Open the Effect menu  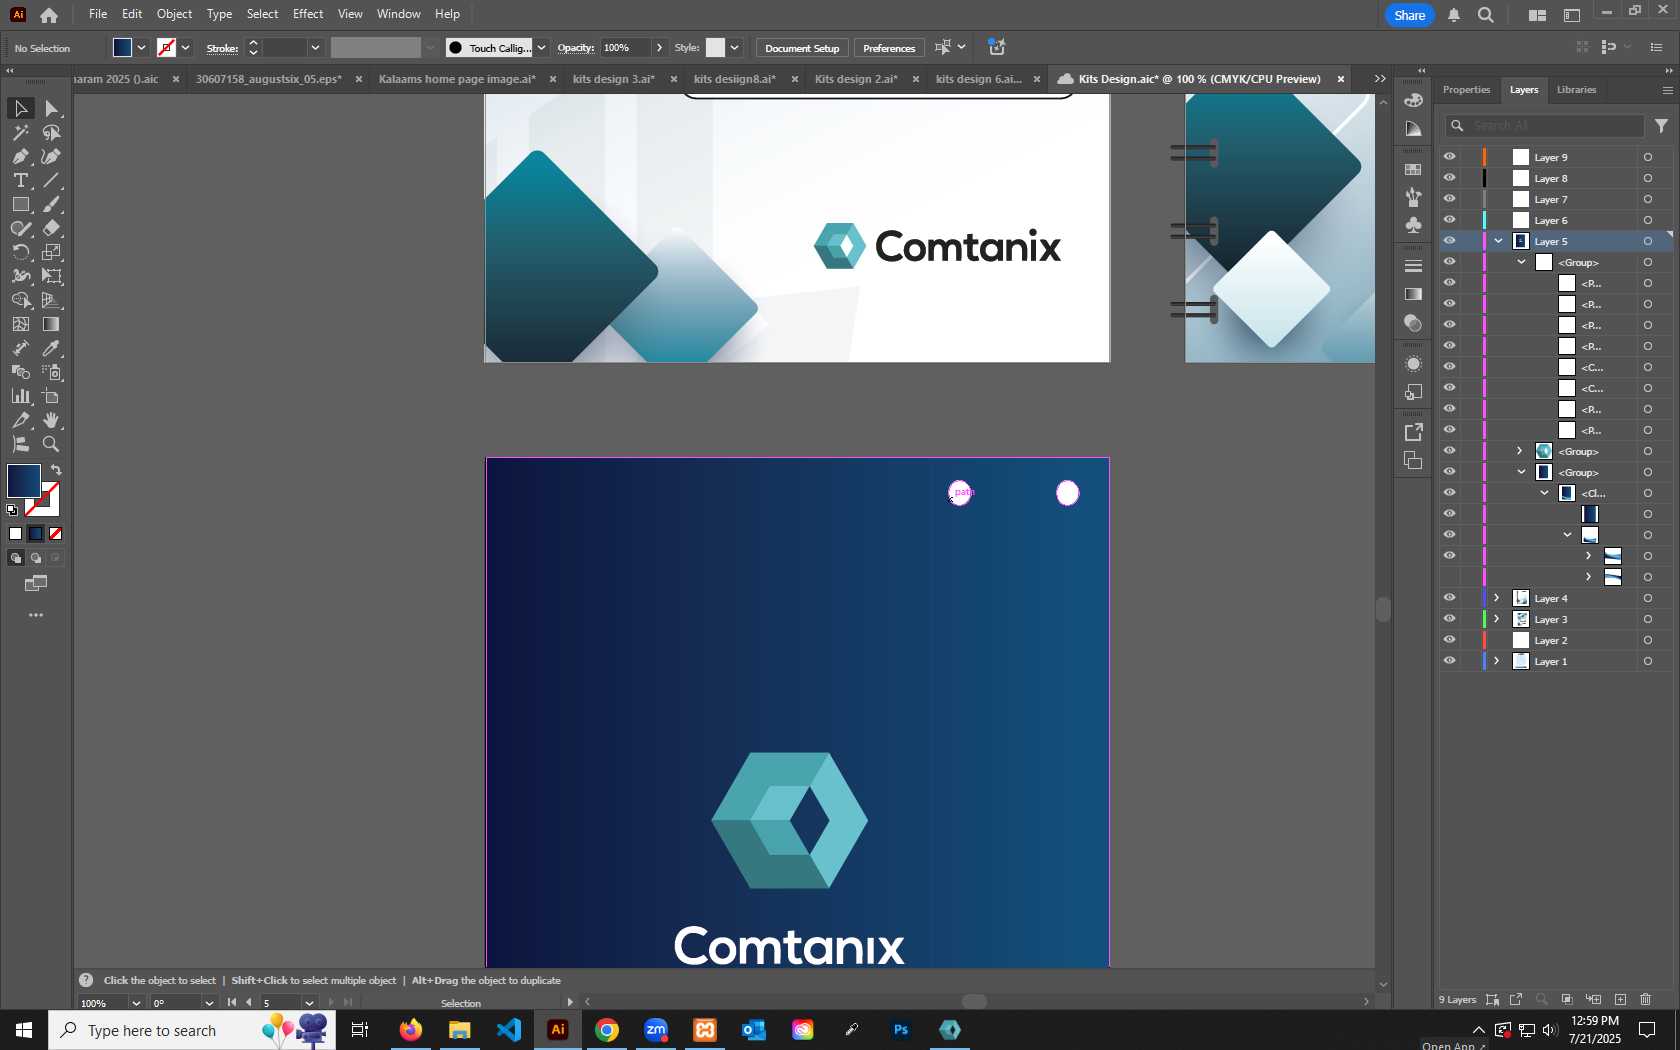click(308, 14)
